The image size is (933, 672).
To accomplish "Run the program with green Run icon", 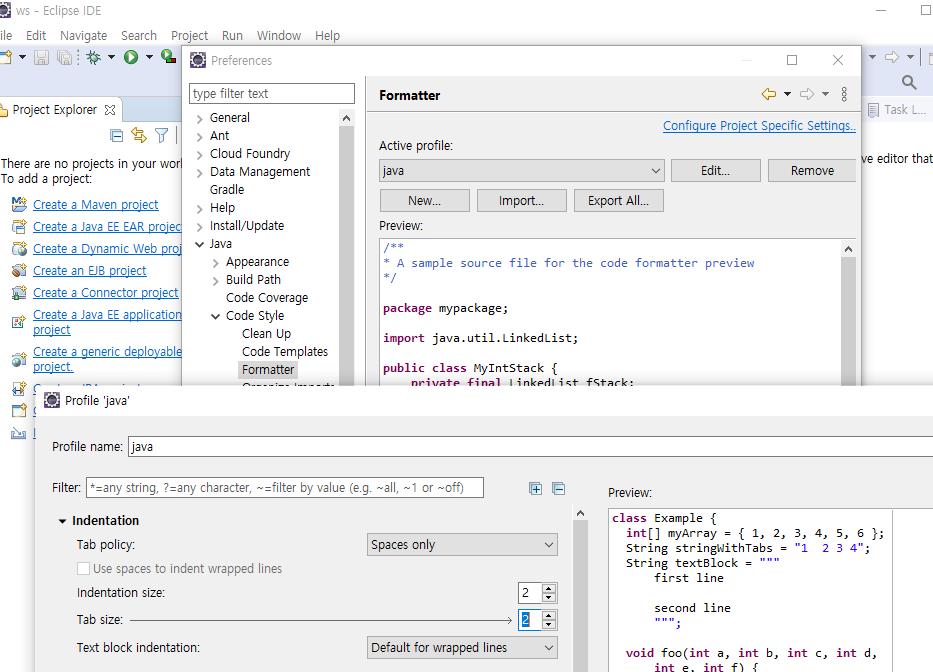I will pyautogui.click(x=131, y=57).
